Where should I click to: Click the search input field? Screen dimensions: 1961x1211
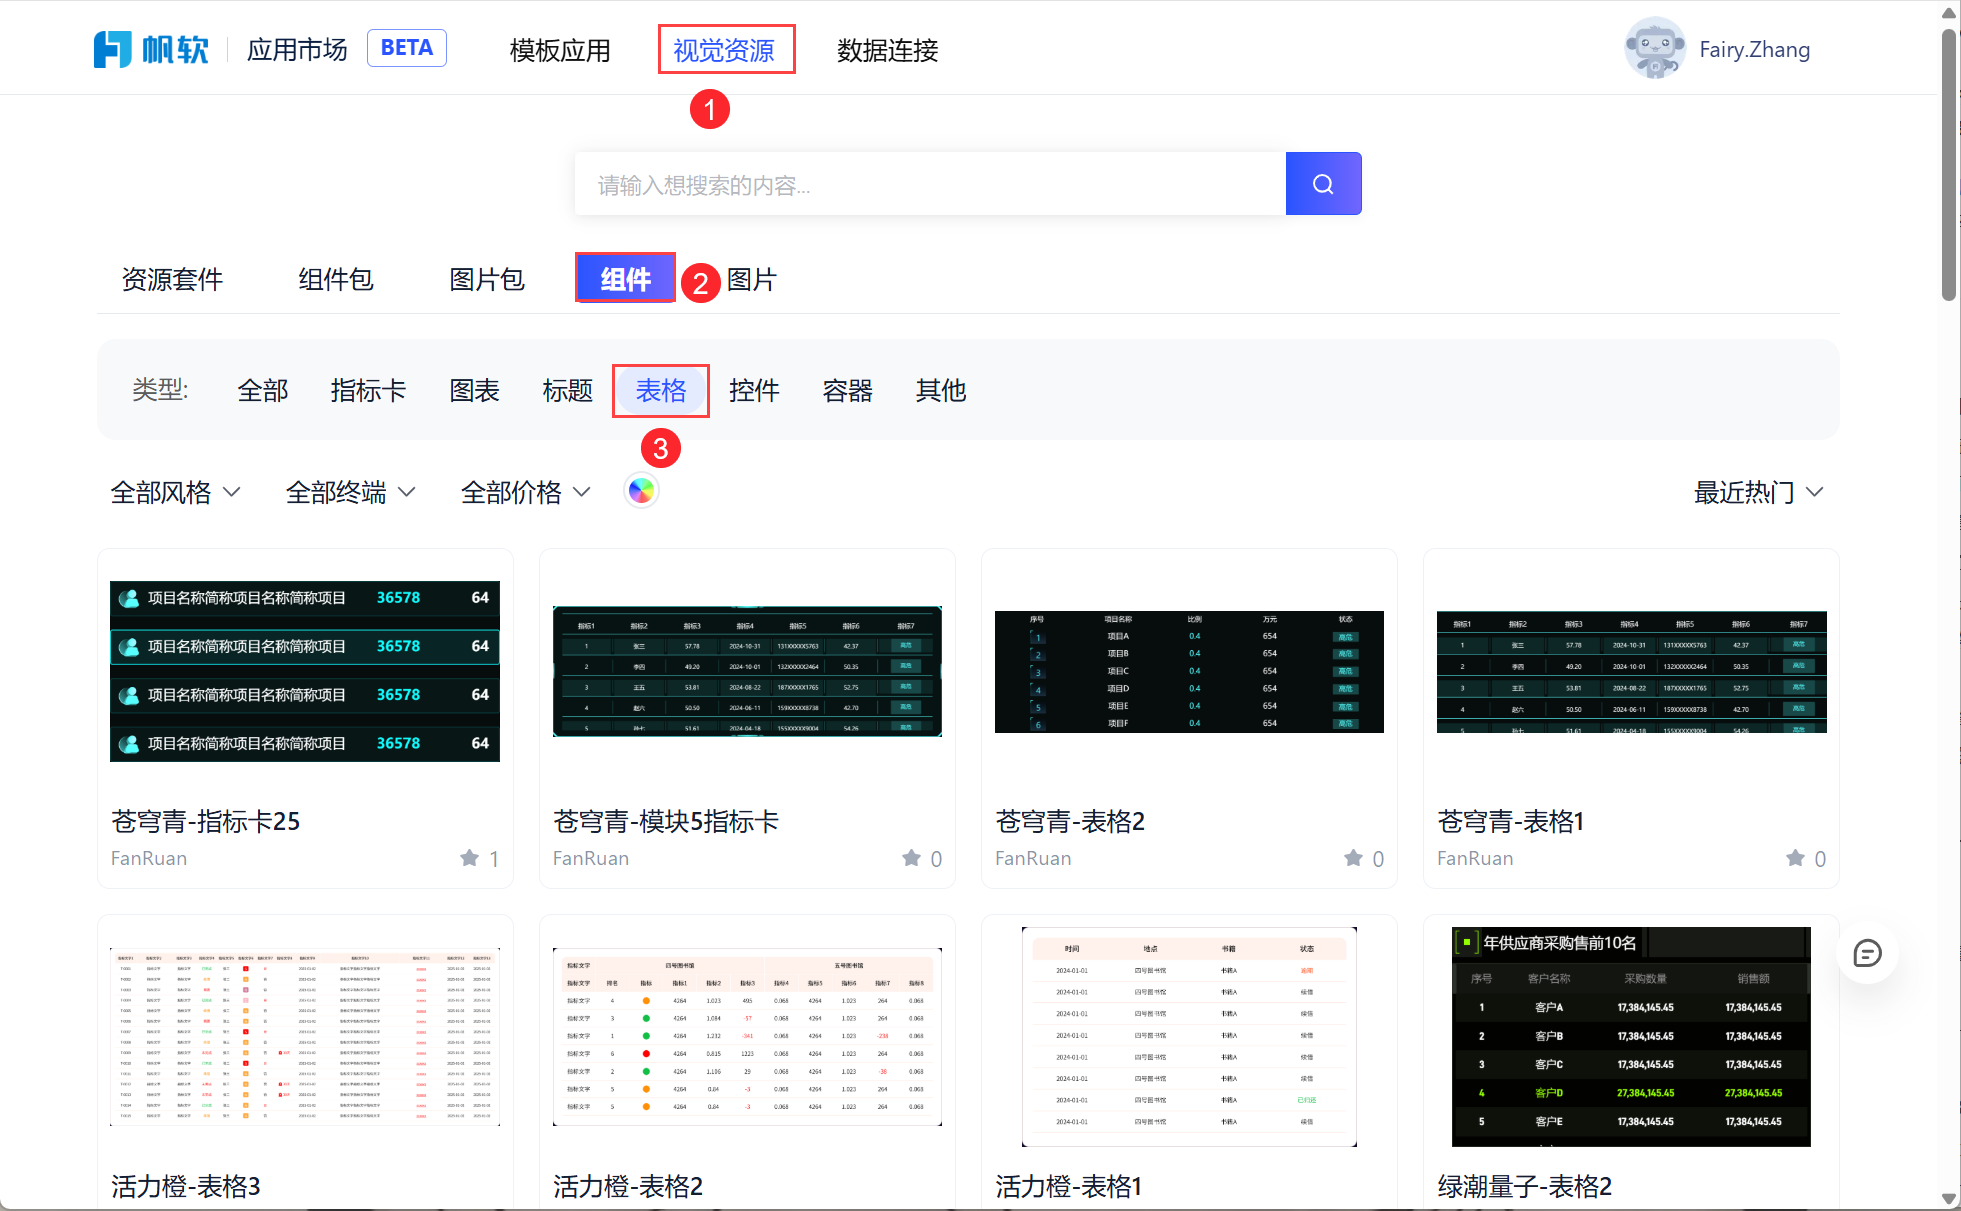coord(929,184)
